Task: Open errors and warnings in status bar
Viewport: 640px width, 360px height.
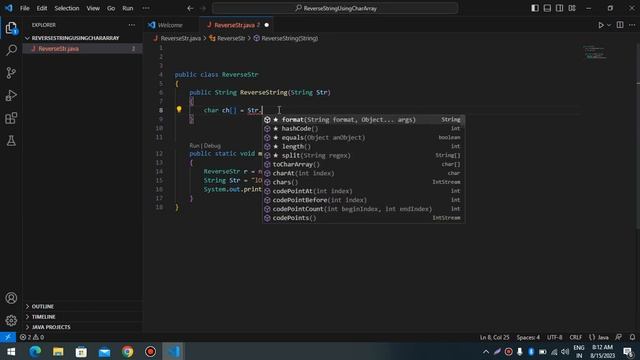Action: coord(32,337)
